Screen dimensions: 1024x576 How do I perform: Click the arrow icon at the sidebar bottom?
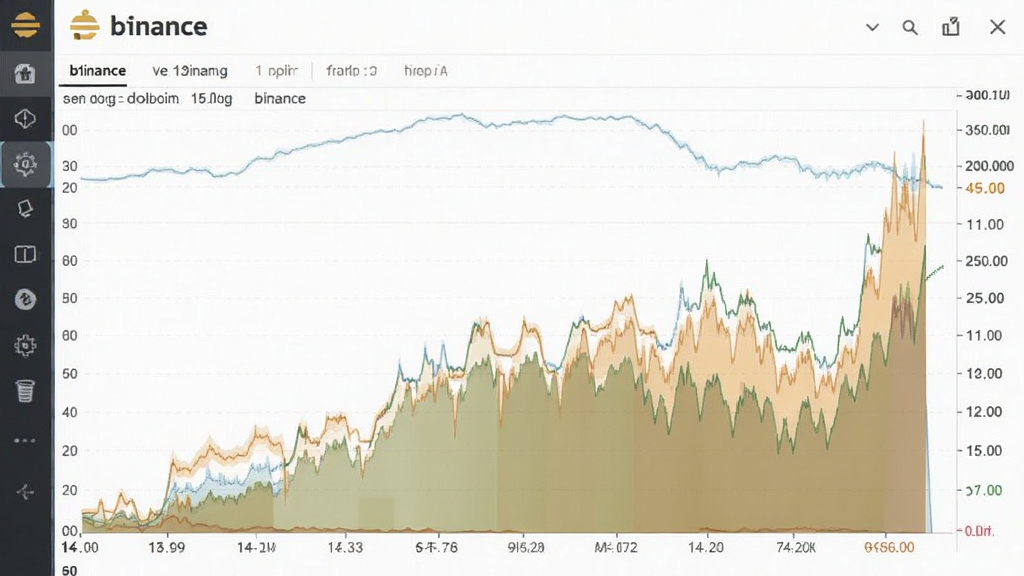[25, 492]
